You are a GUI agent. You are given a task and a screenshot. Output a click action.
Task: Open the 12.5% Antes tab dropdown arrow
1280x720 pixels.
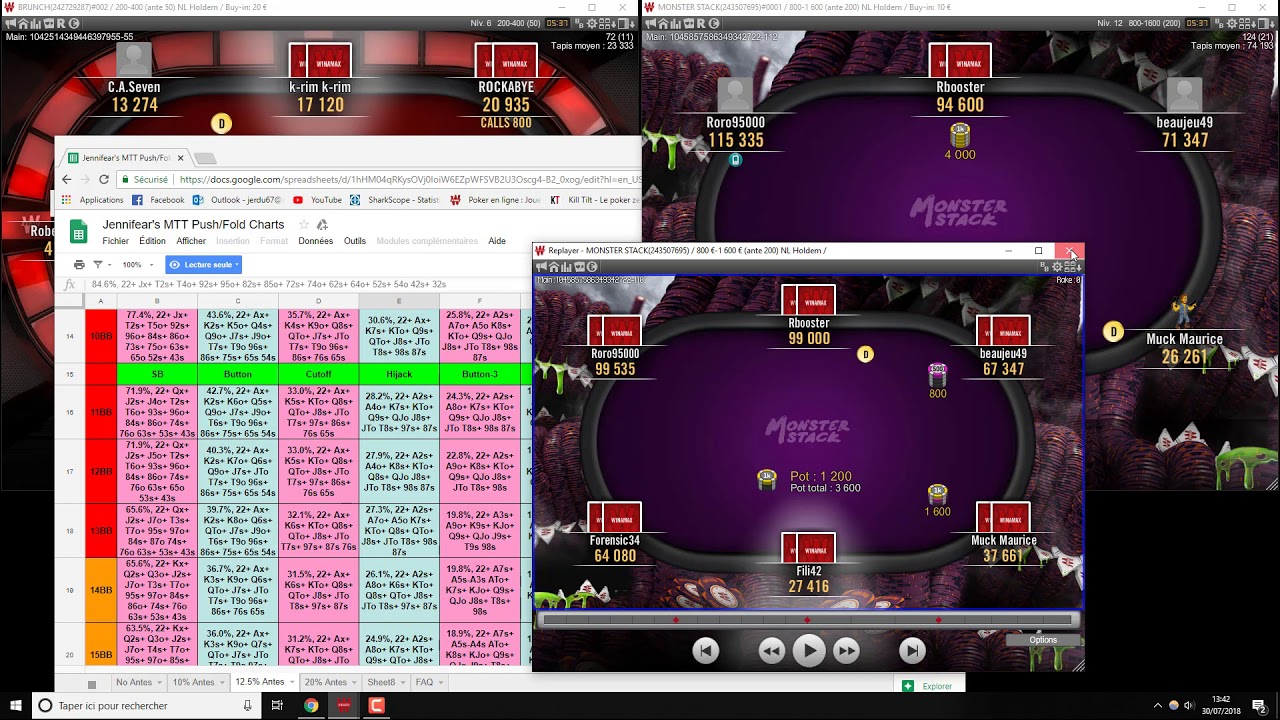pyautogui.click(x=292, y=682)
